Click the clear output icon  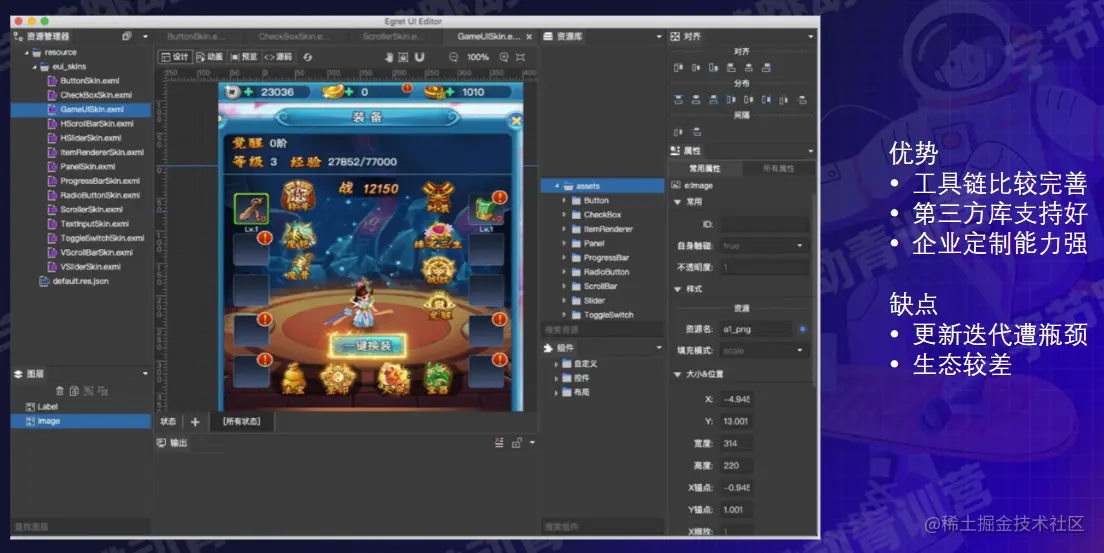(499, 442)
